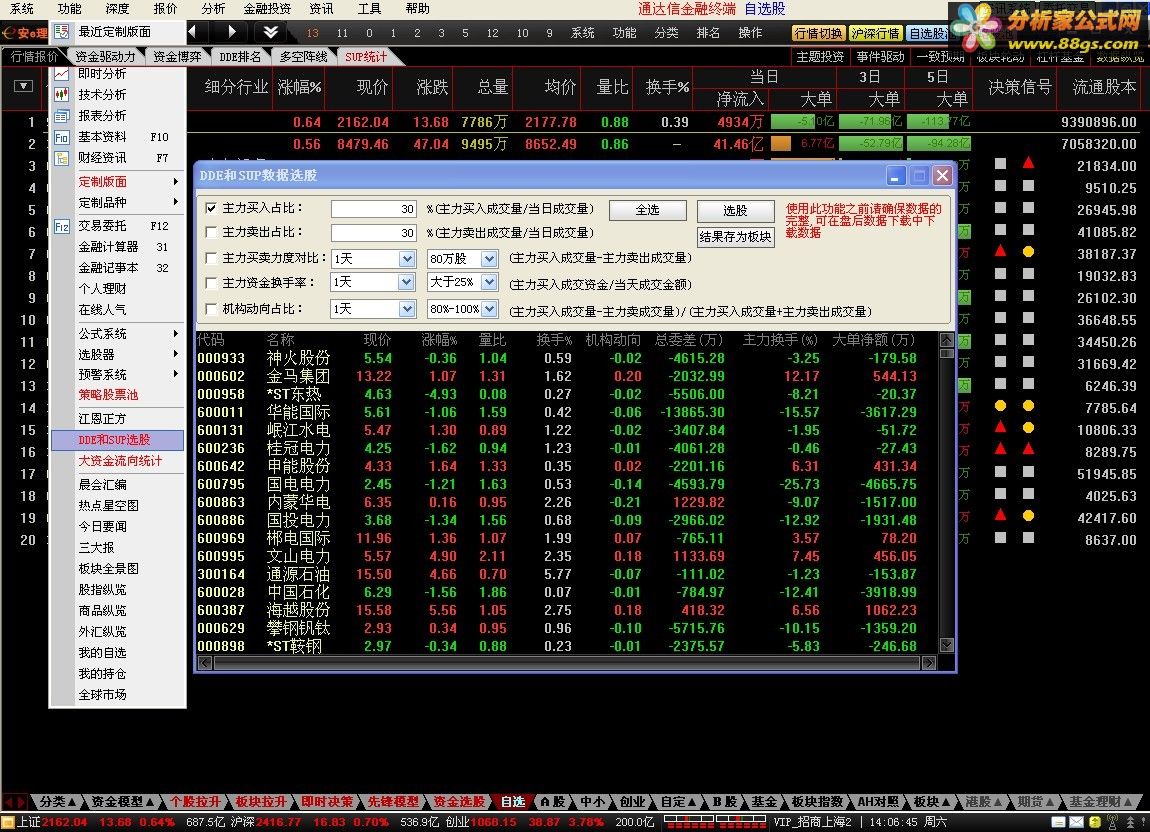Open the 80%-100% dropdown
This screenshot has width=1150, height=832.
[489, 309]
